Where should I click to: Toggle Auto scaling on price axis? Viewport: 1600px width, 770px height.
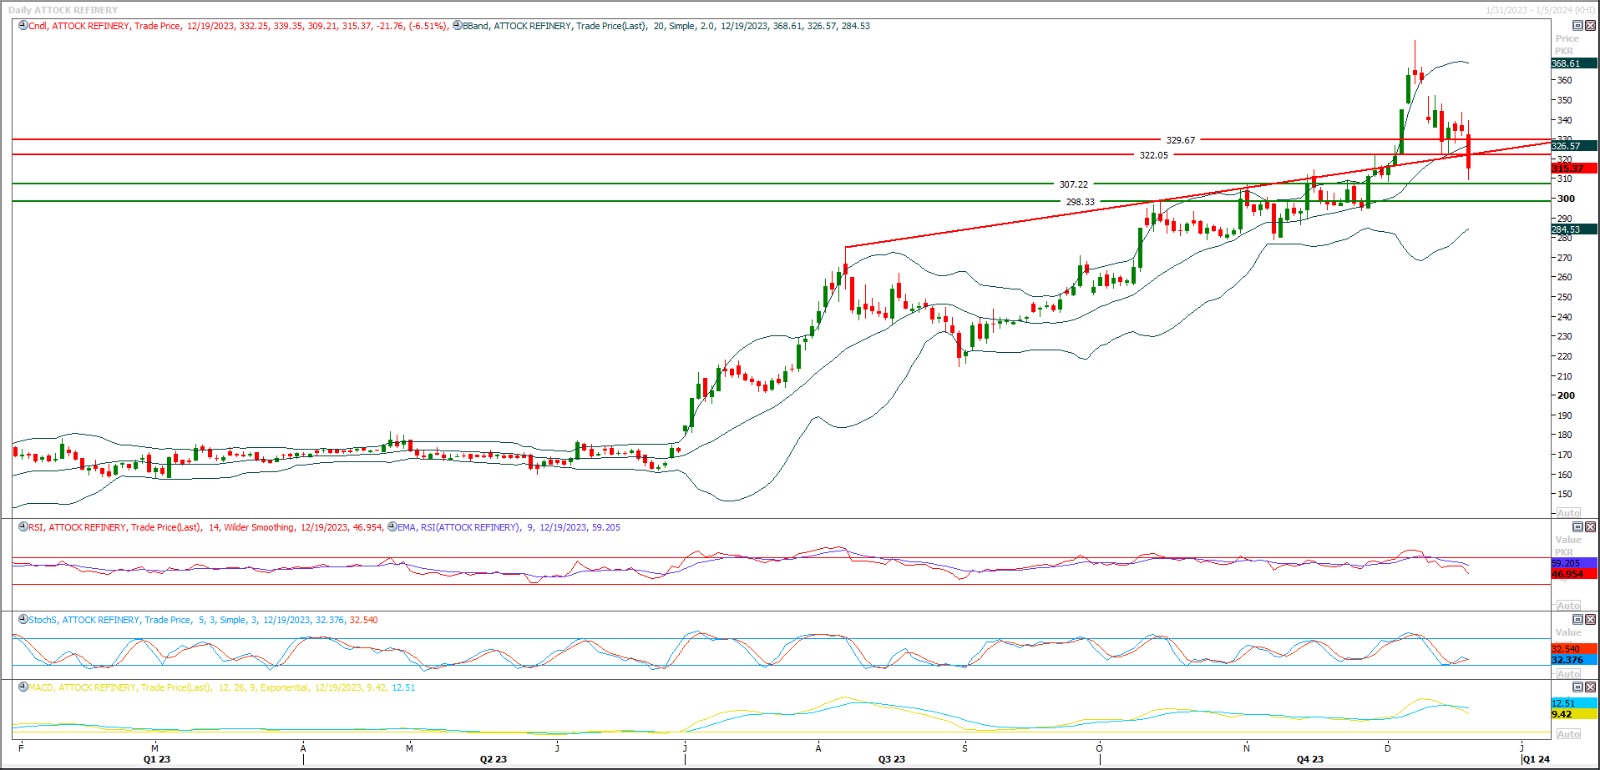(x=1568, y=512)
